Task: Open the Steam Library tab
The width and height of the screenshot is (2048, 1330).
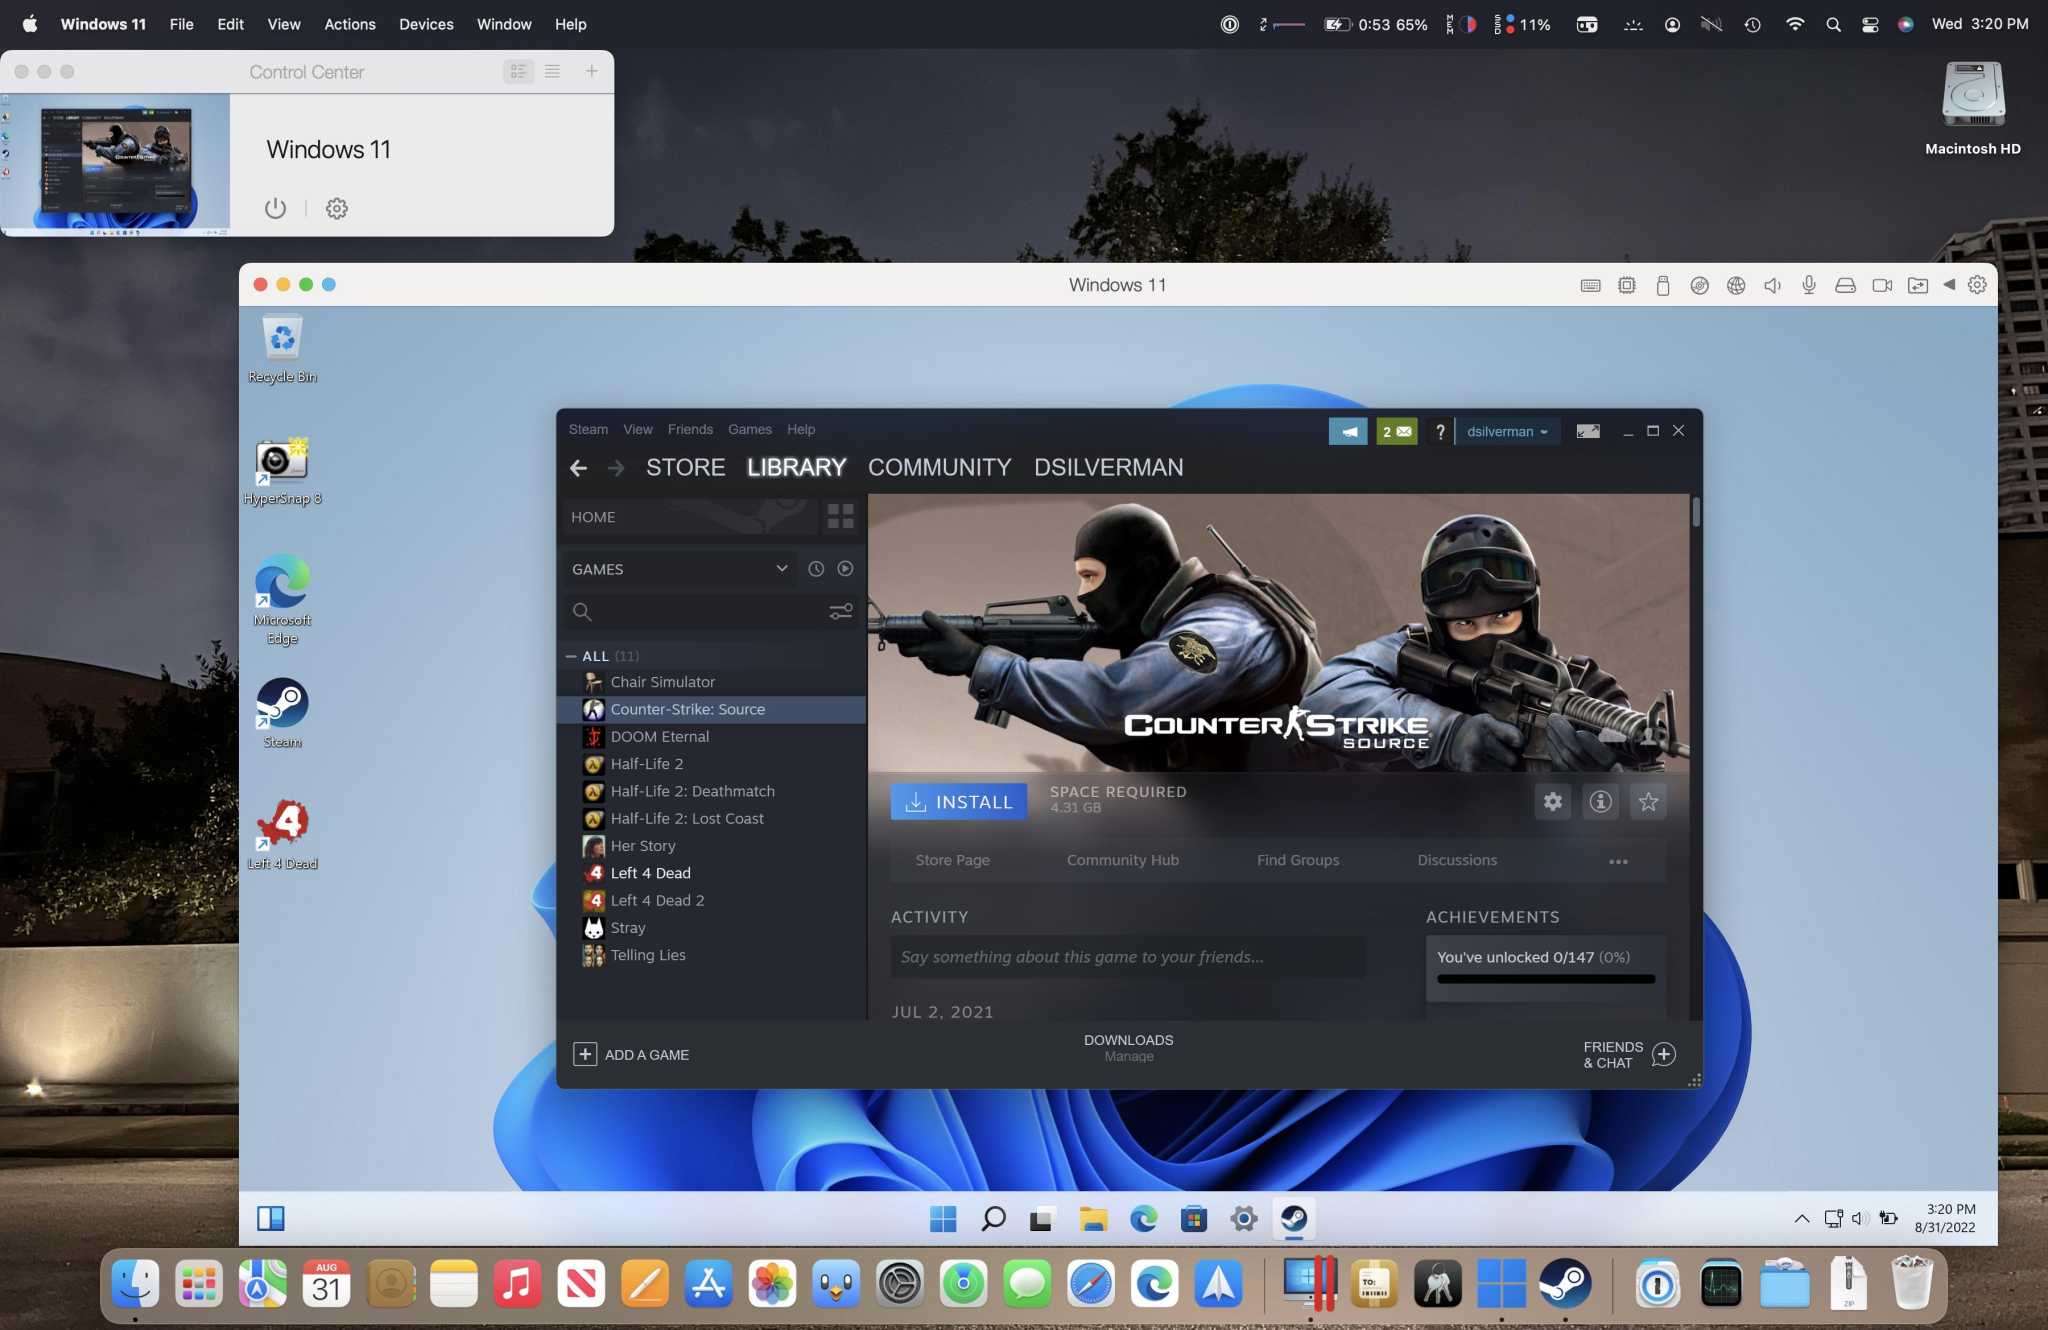Action: tap(796, 466)
